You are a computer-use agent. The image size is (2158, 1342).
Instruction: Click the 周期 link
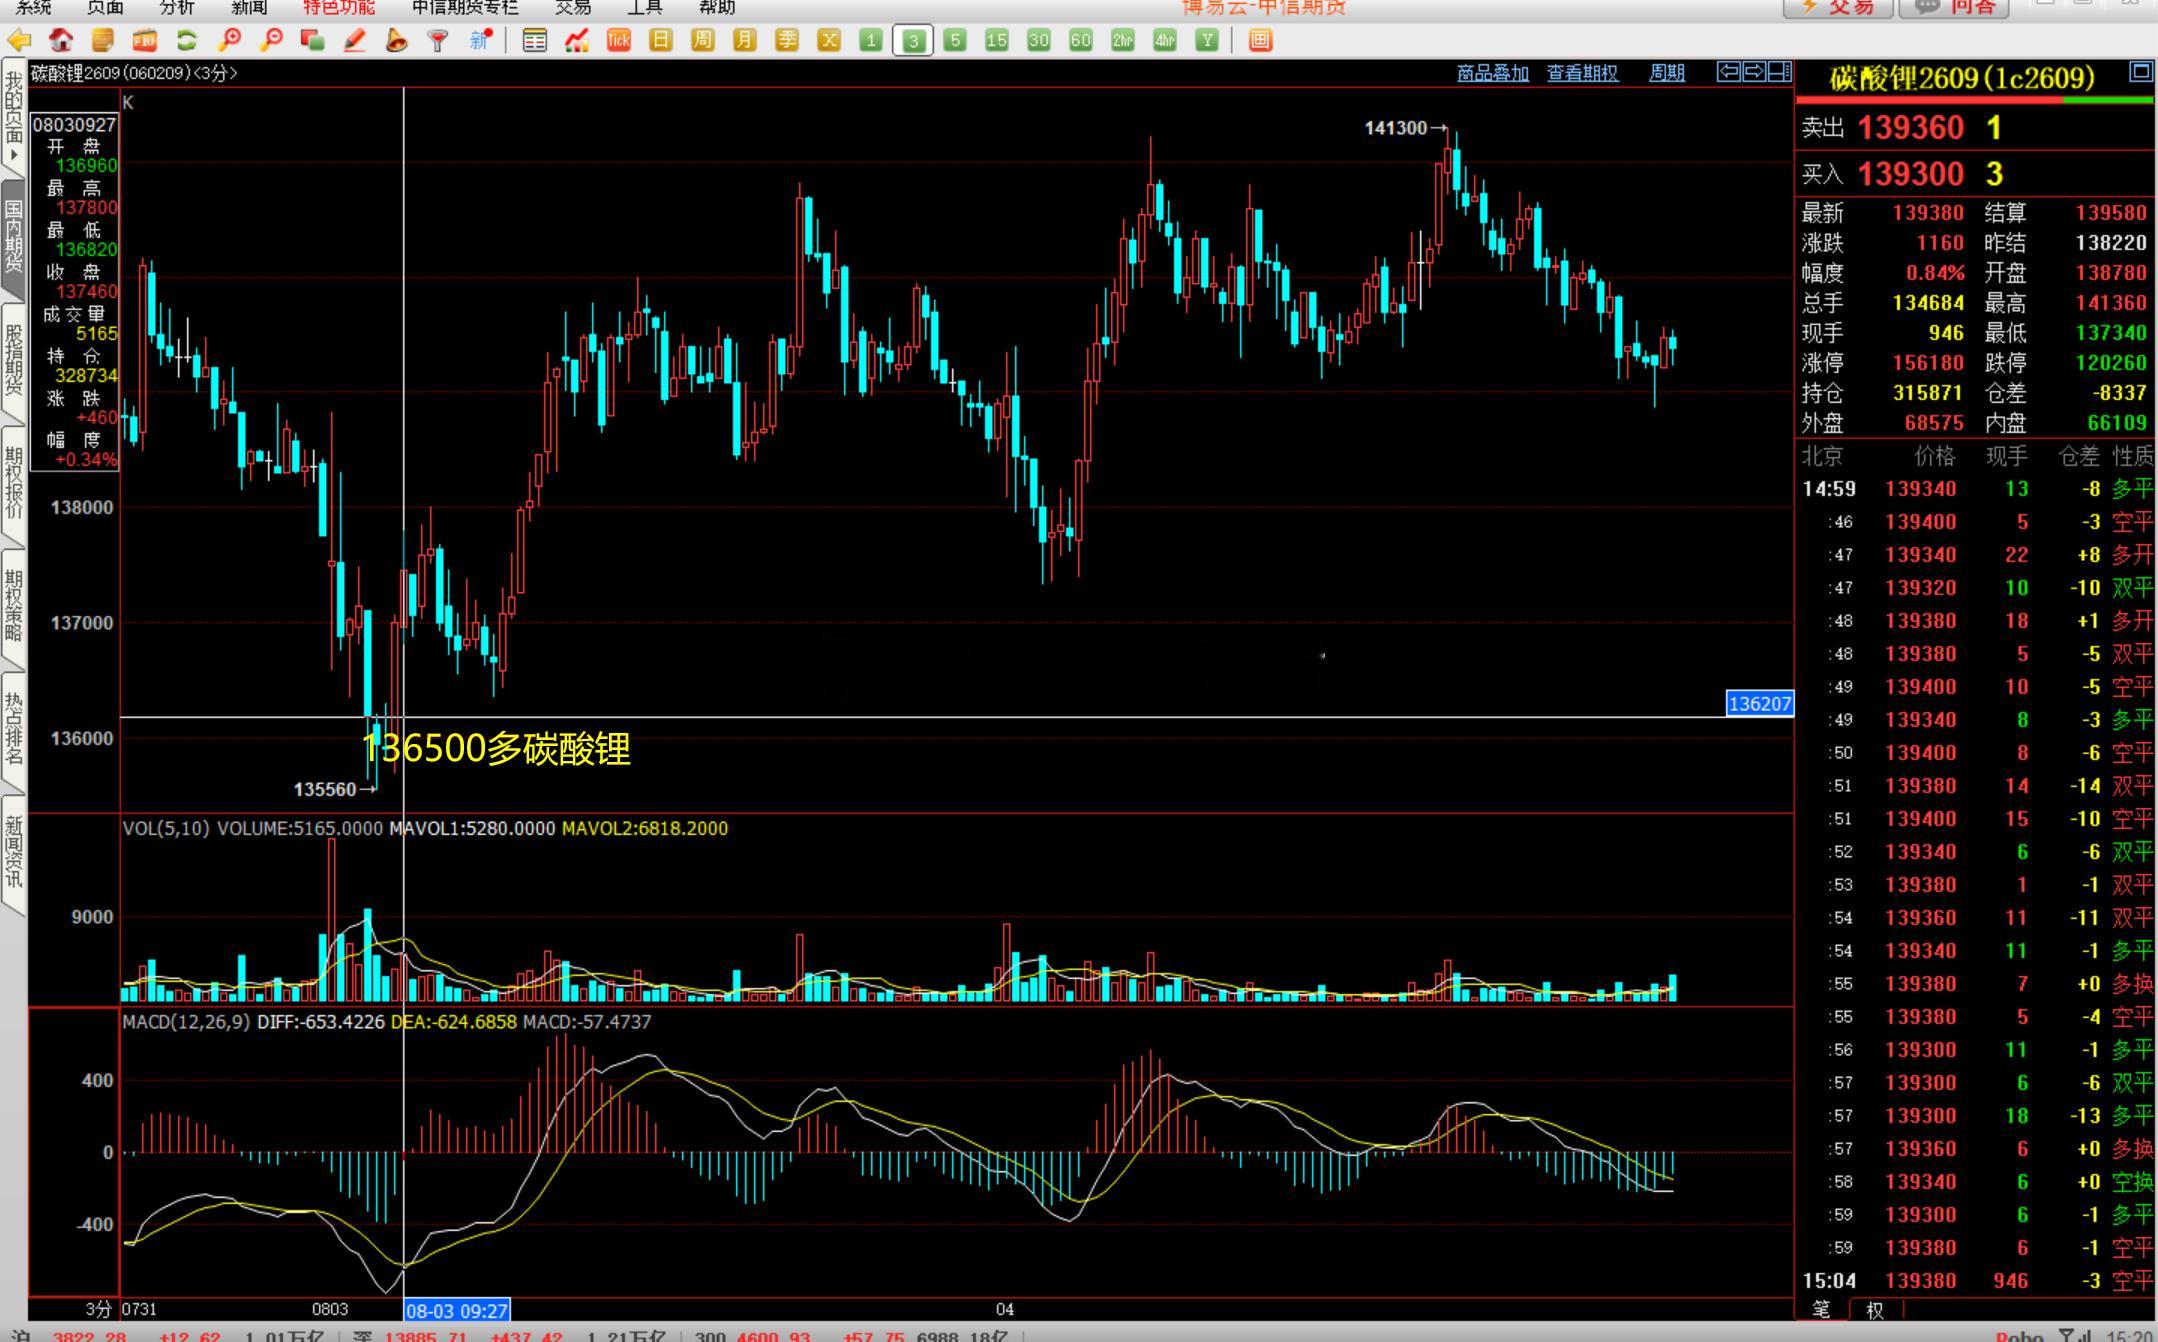[1667, 73]
